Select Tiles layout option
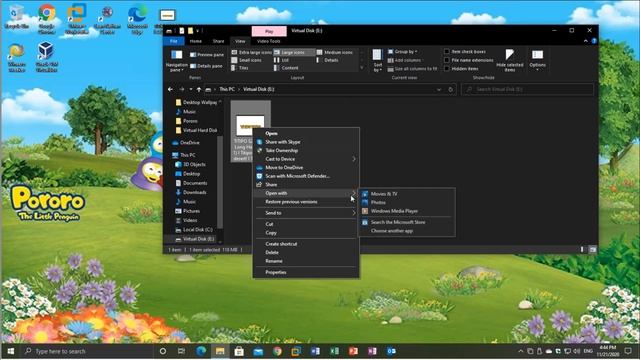640x360 pixels. click(x=240, y=68)
